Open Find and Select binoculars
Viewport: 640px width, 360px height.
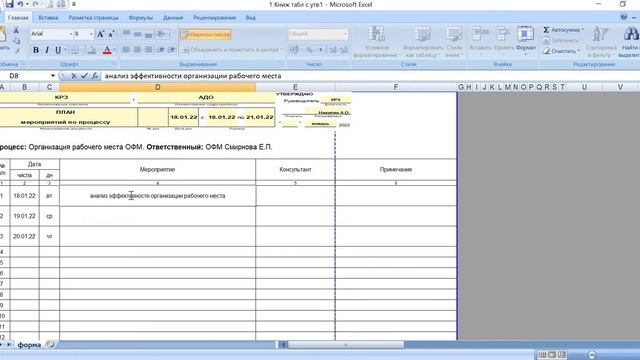click(x=630, y=42)
